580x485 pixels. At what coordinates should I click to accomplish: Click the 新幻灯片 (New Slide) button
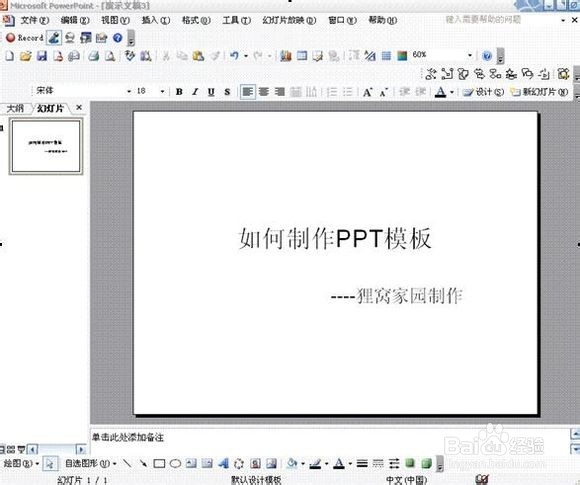[x=540, y=92]
